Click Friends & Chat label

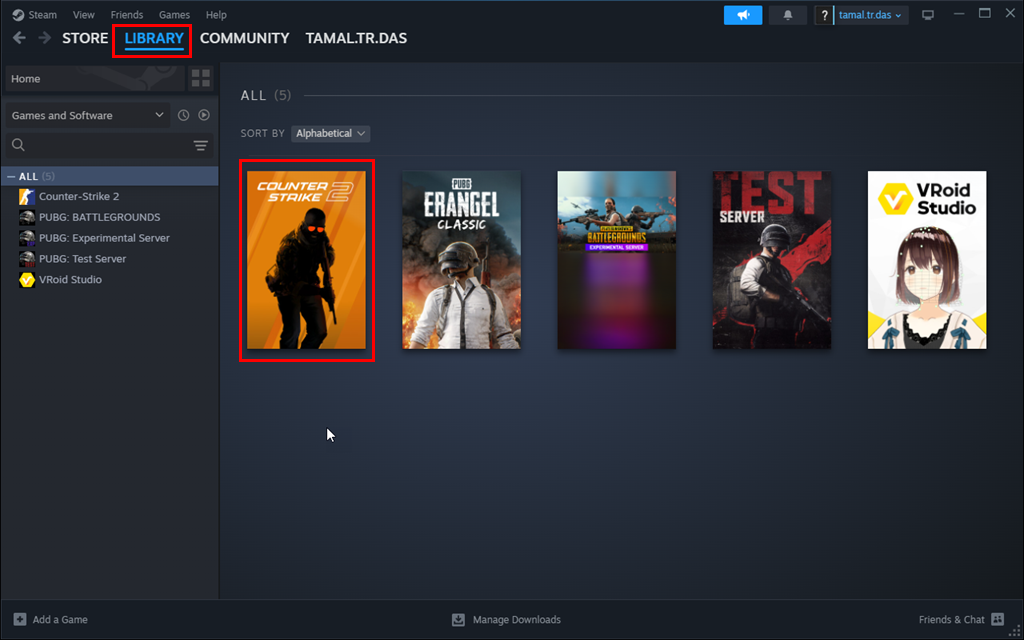coord(952,619)
